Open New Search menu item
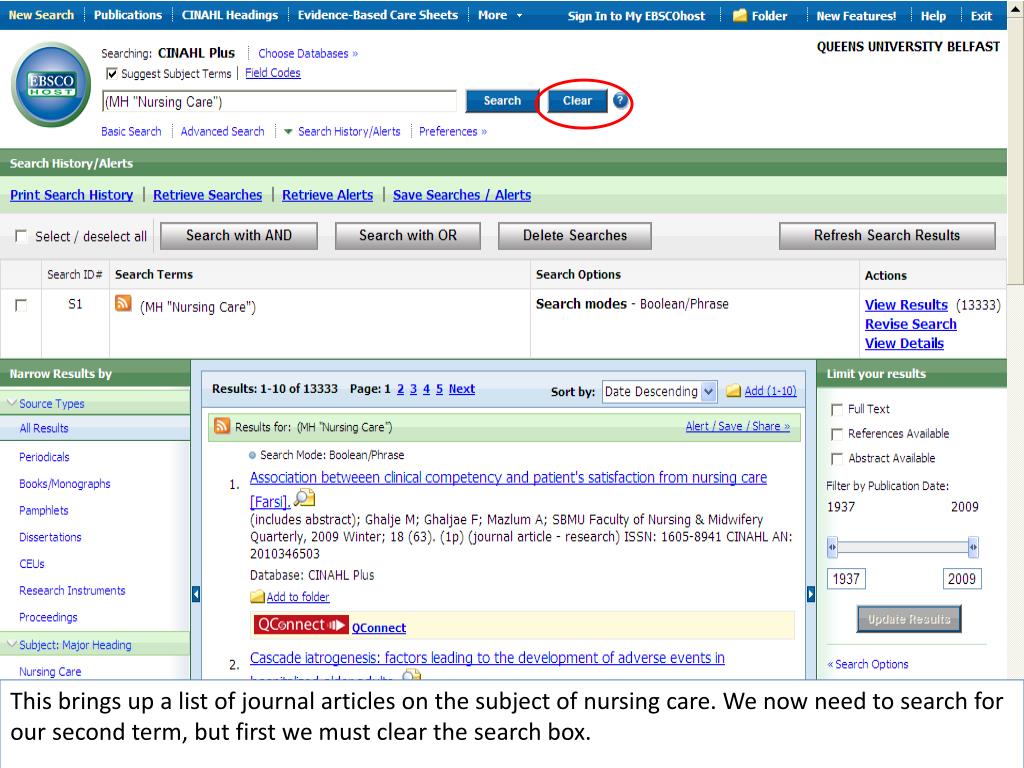Image resolution: width=1024 pixels, height=768 pixels. coord(41,15)
